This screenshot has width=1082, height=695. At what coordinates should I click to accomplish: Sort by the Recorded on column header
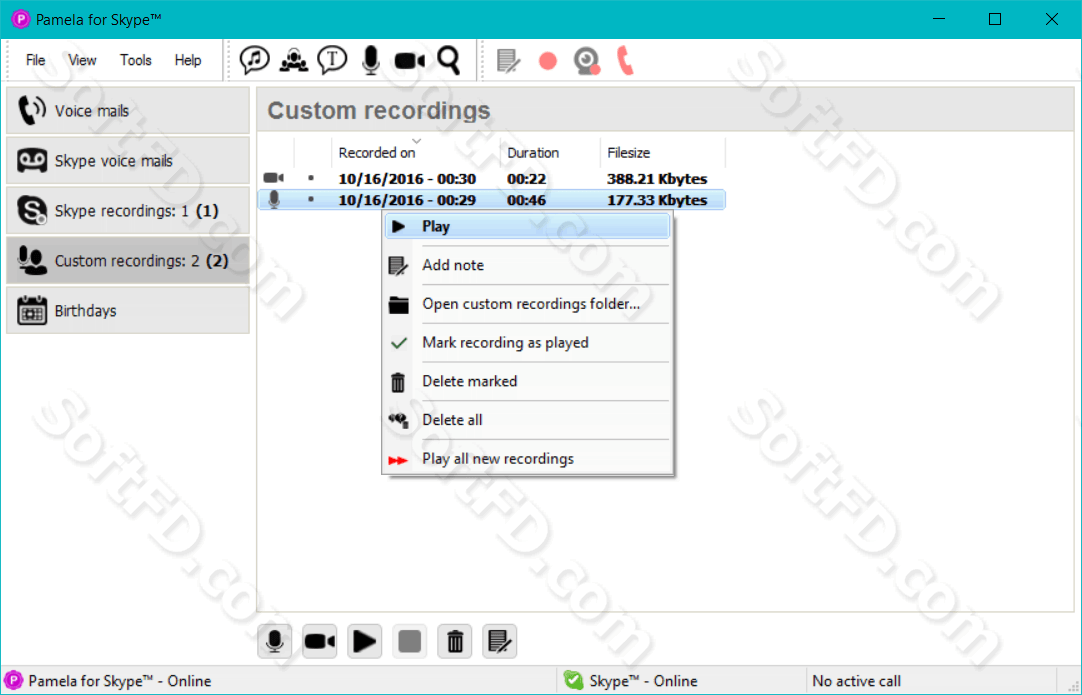tap(416, 153)
